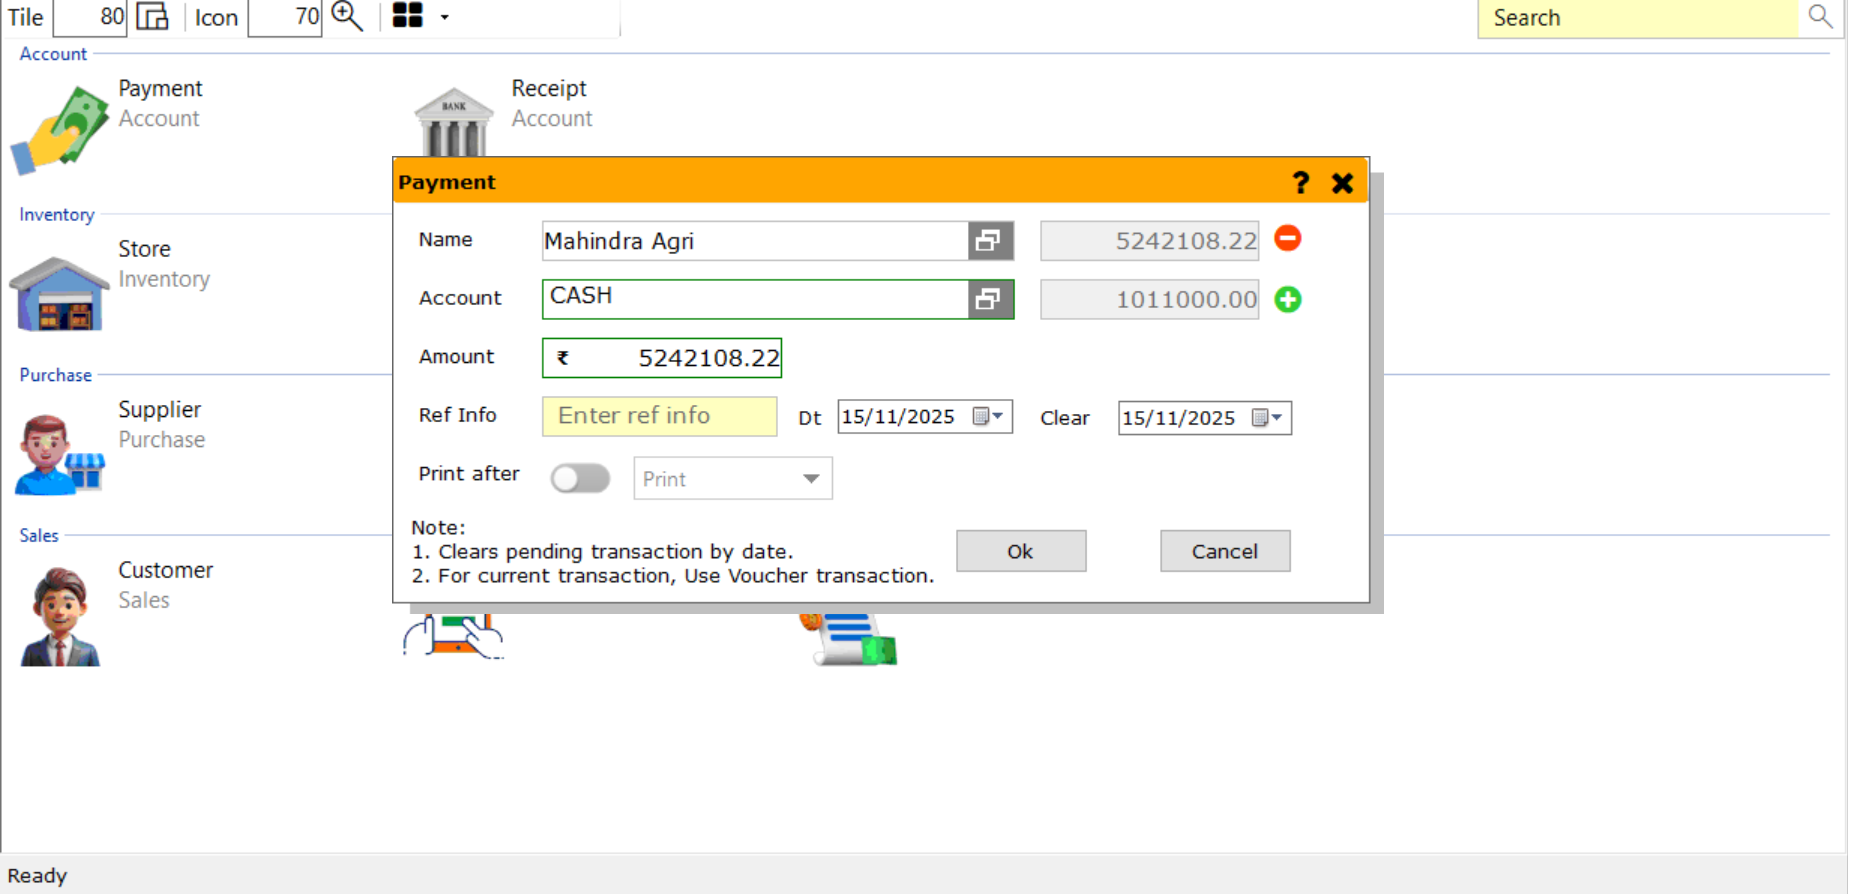The width and height of the screenshot is (1852, 894).
Task: Click the grid view icon
Action: tap(407, 16)
